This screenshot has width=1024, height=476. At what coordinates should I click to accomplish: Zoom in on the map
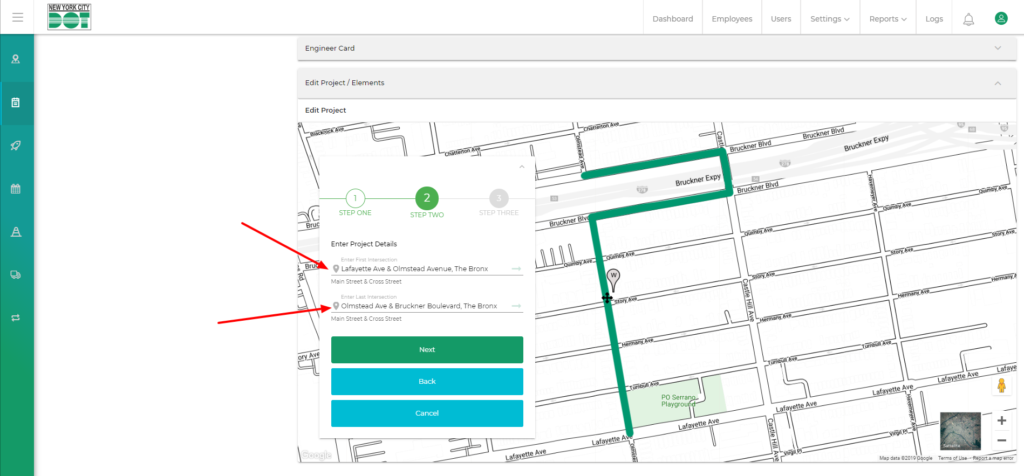(1001, 421)
